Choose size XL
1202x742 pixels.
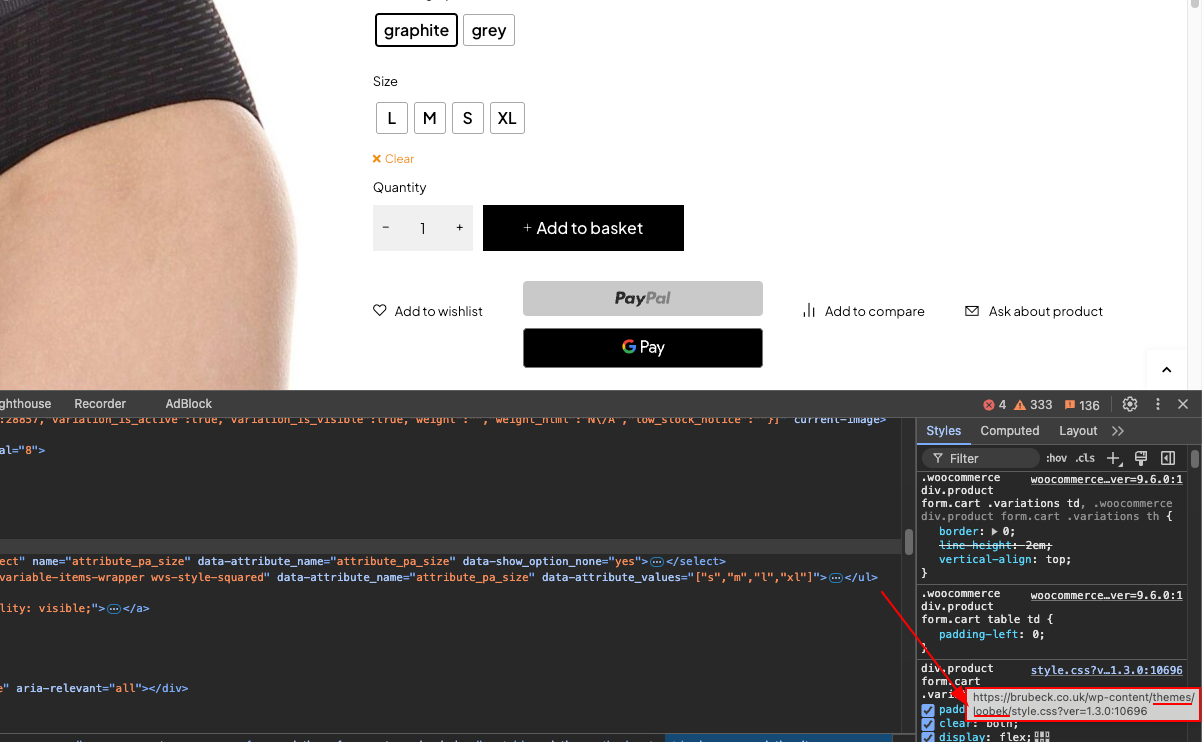click(x=507, y=118)
